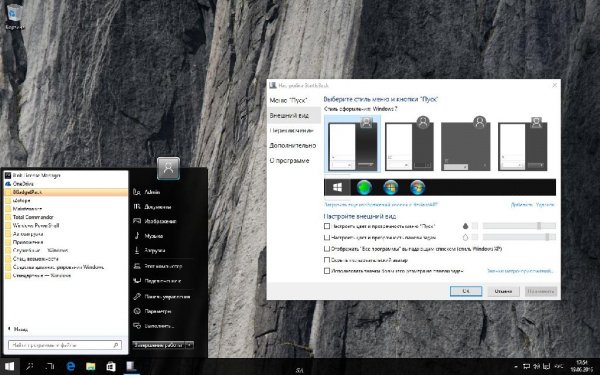Choose the first Start menu style thumbnail
Viewport: 600px width, 375px height.
pyautogui.click(x=352, y=144)
